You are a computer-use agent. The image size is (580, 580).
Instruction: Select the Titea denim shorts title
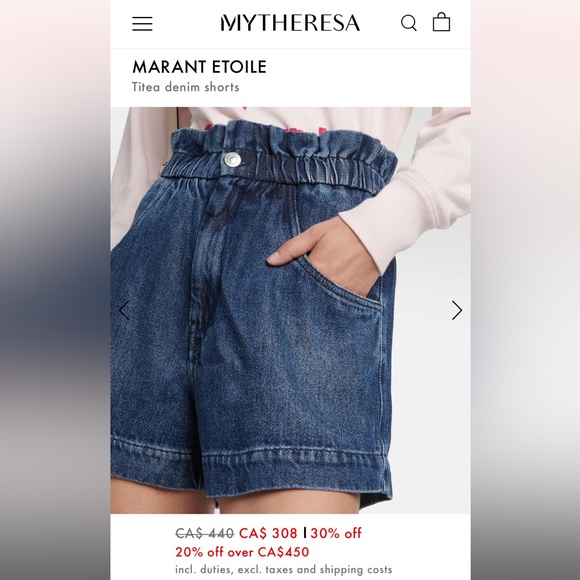[x=186, y=87]
